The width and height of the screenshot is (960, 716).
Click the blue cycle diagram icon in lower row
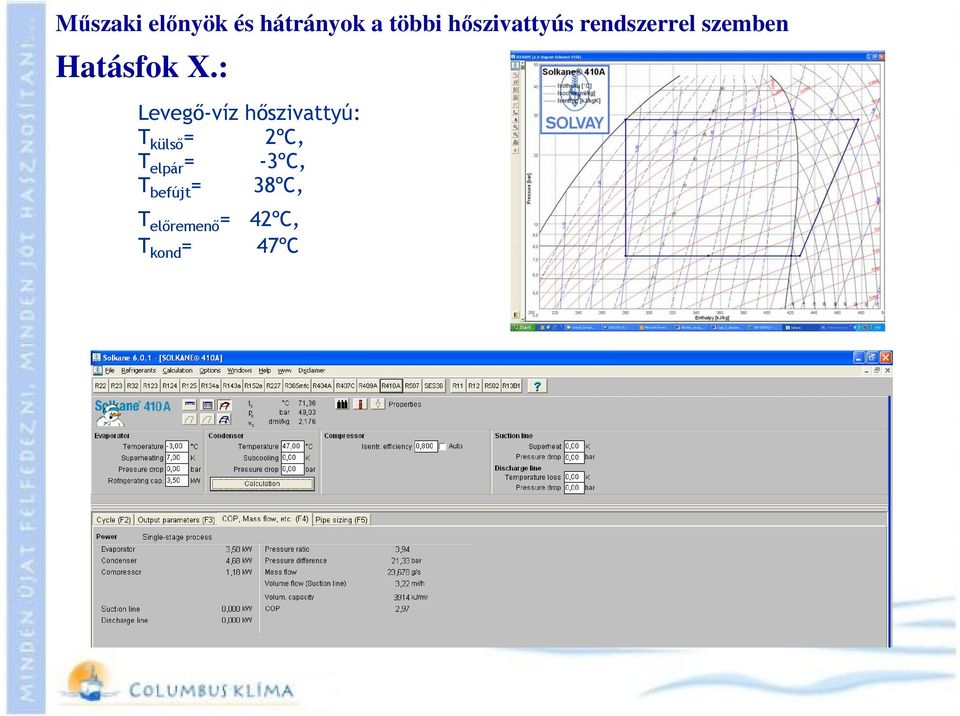coord(225,419)
